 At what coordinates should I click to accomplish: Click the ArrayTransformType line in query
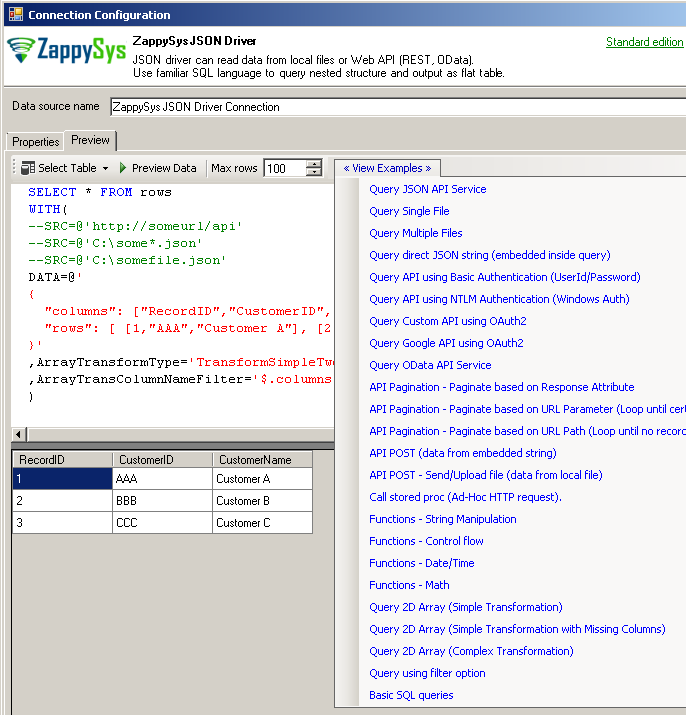pyautogui.click(x=181, y=363)
